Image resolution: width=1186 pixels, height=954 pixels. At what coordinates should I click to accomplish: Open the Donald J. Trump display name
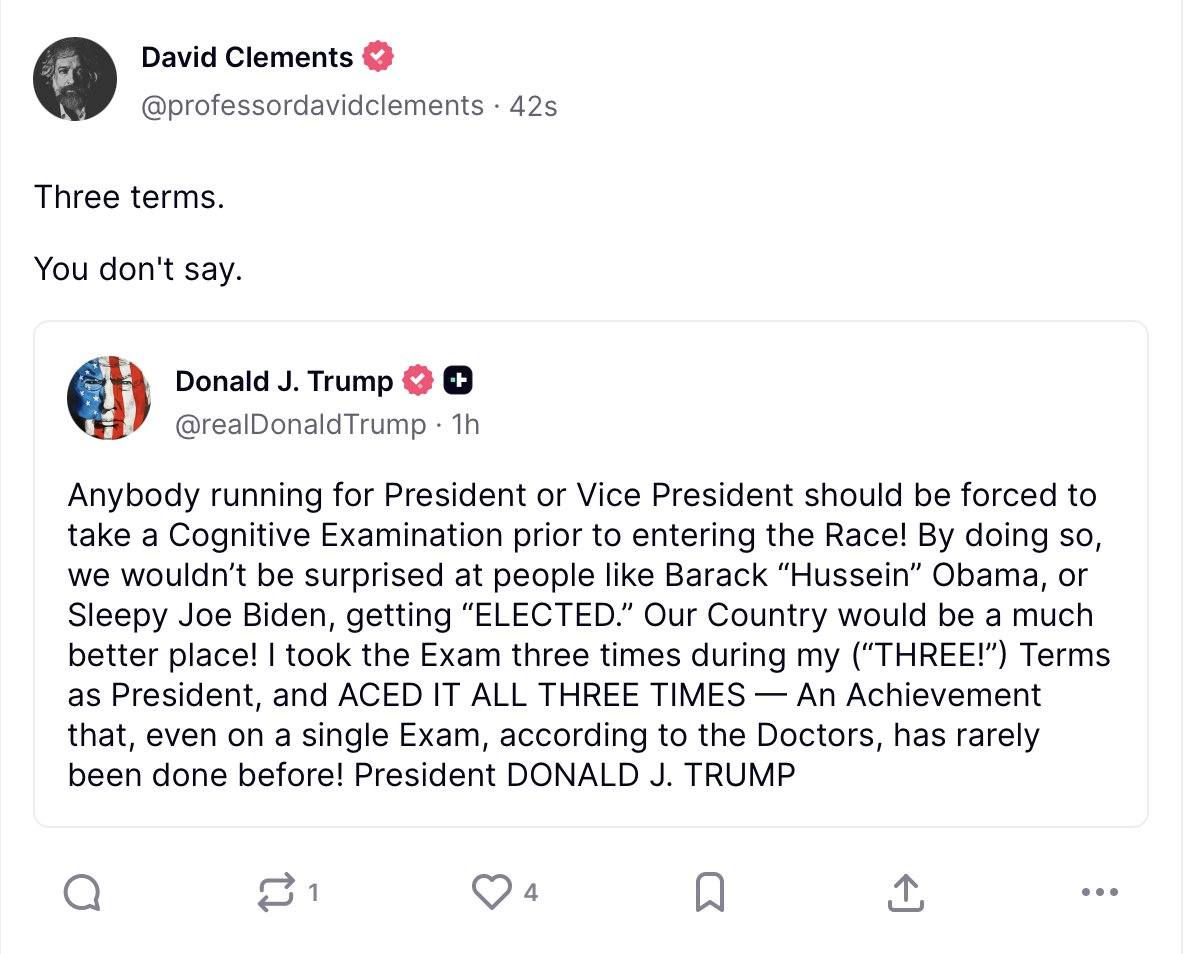[x=284, y=381]
